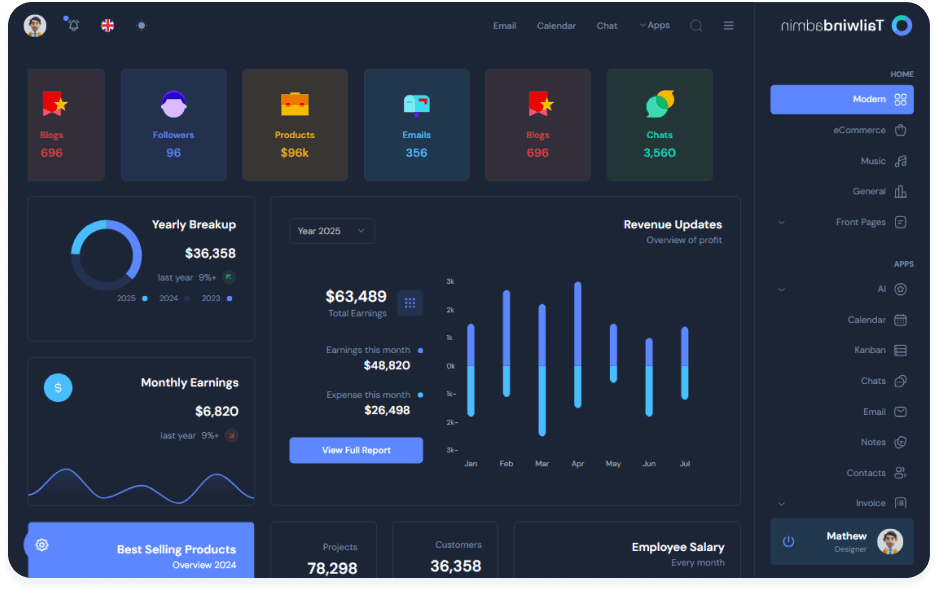Click the dollar icon in Monthly Earnings

click(x=58, y=387)
